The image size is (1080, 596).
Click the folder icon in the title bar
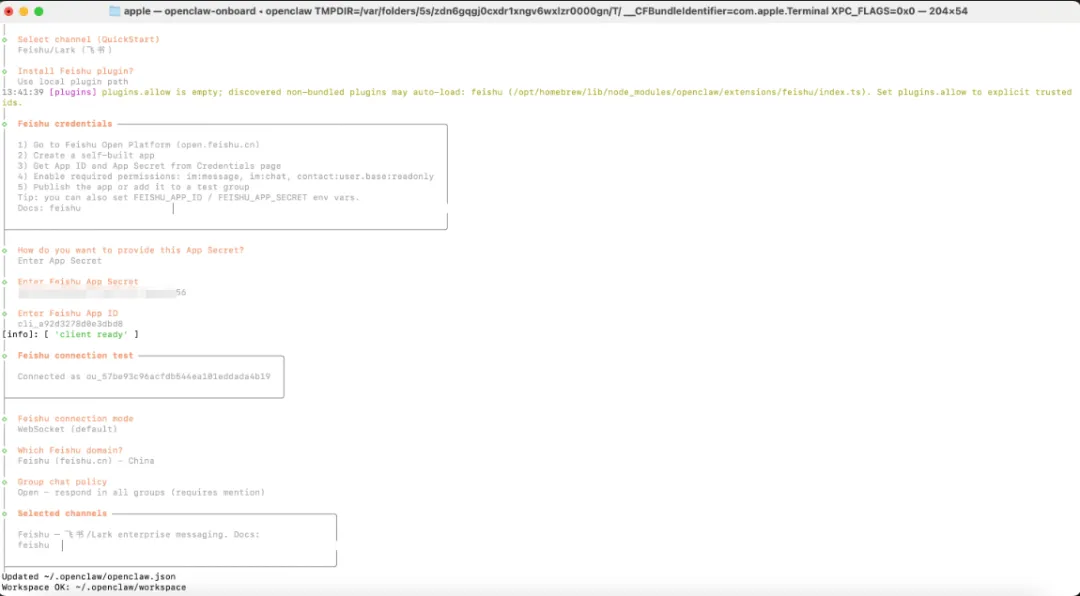(114, 11)
